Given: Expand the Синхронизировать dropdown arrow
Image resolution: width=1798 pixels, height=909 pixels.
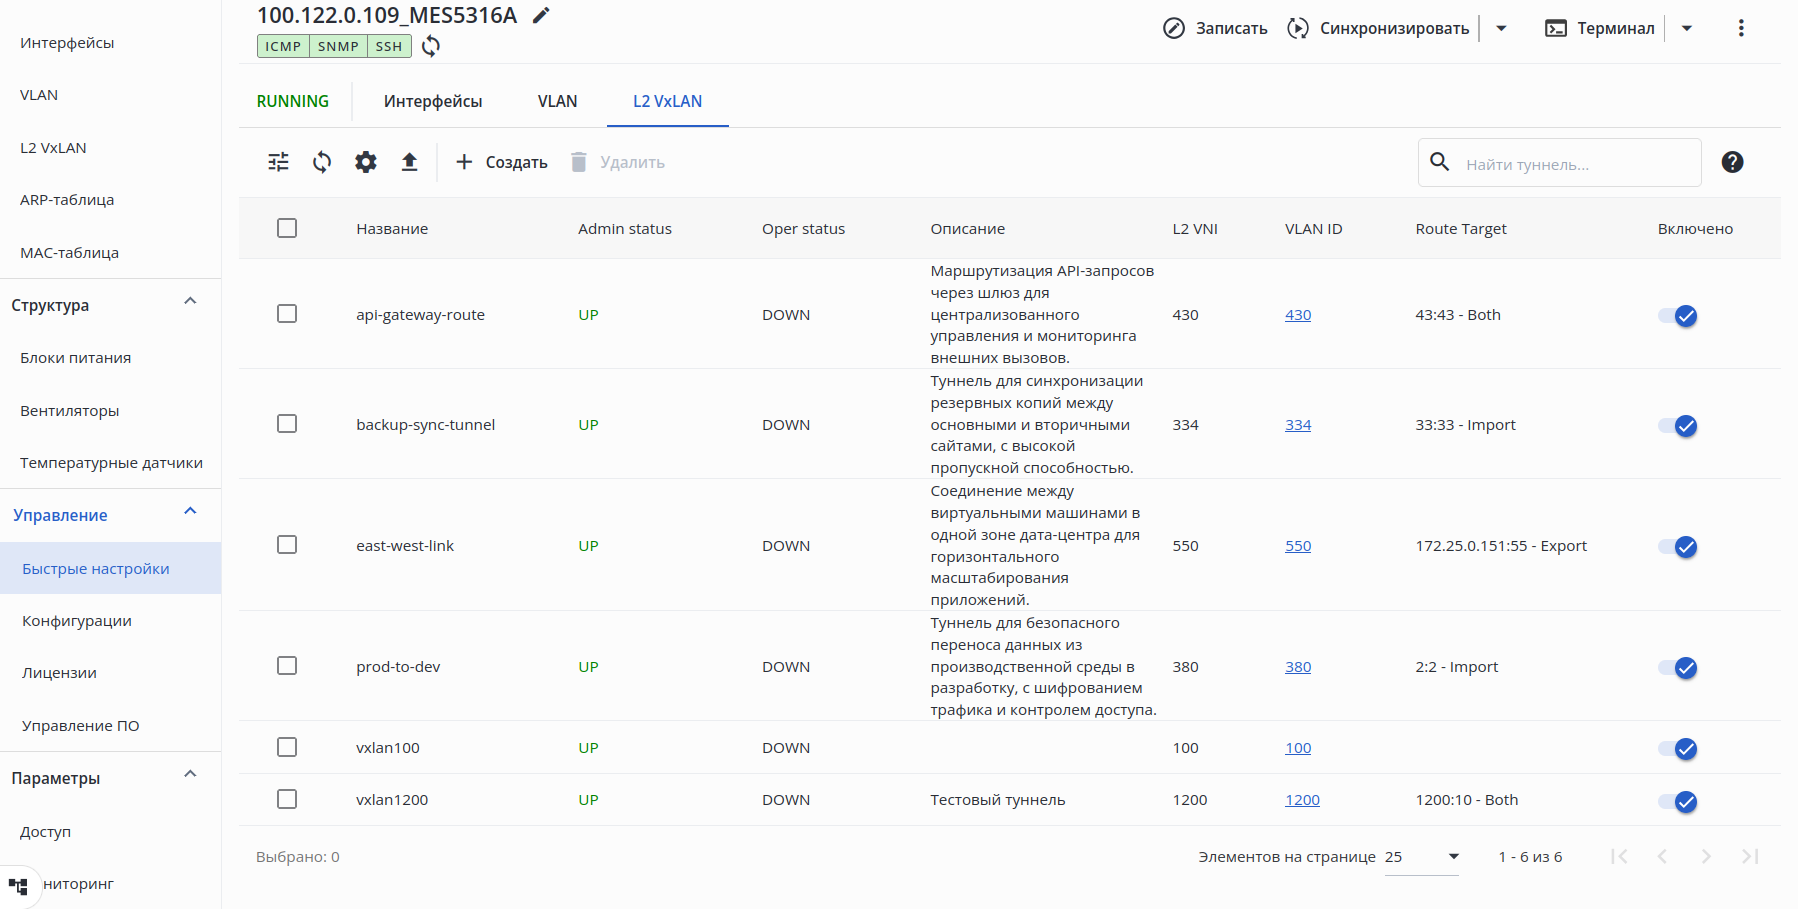Looking at the screenshot, I should coord(1501,28).
